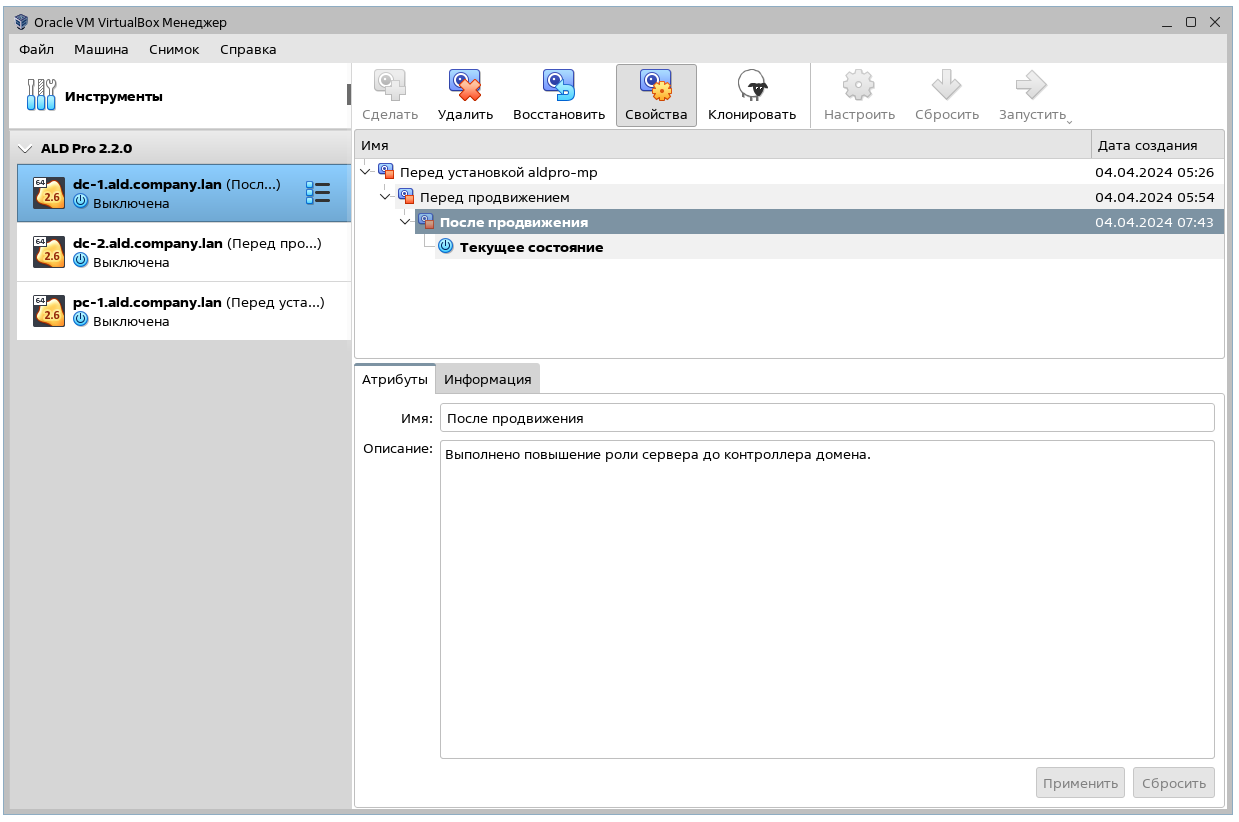
Task: Click the snapshot icon of Перед продвижением
Action: 406,197
